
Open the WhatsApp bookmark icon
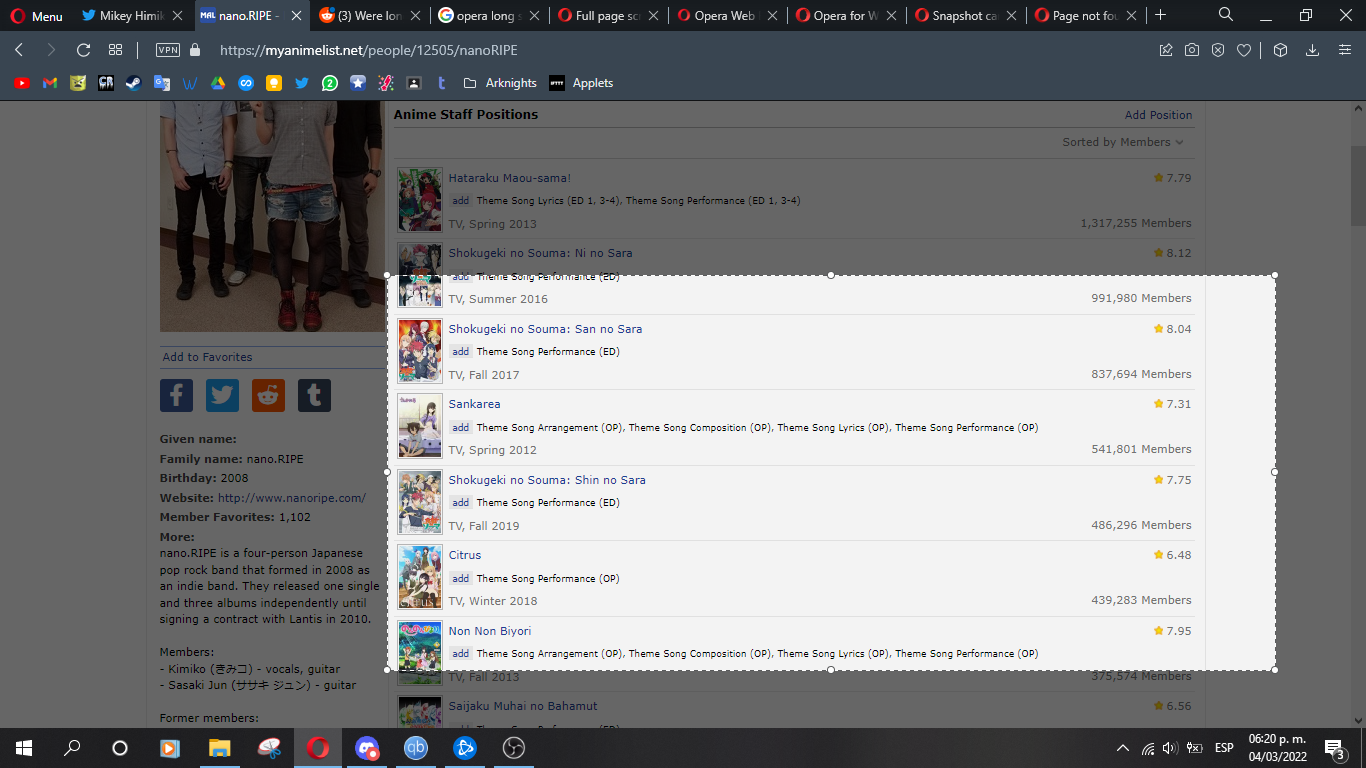(x=329, y=83)
